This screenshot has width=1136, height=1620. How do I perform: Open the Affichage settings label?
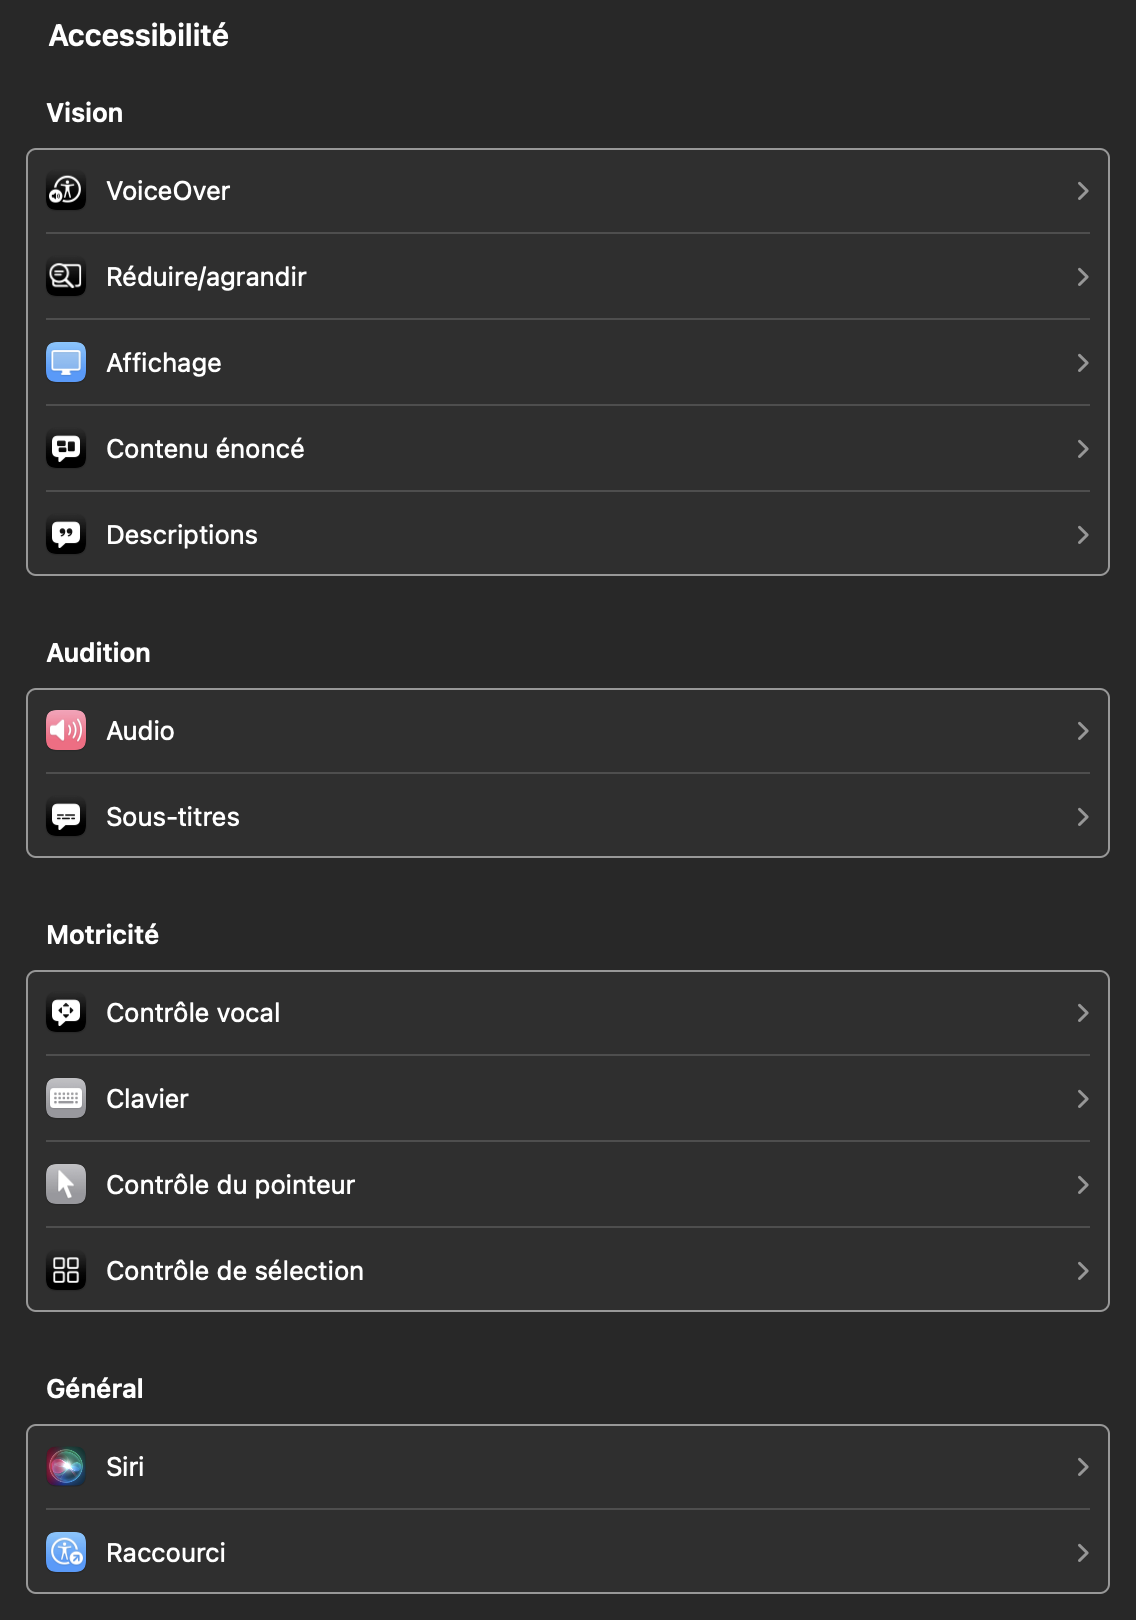(164, 363)
